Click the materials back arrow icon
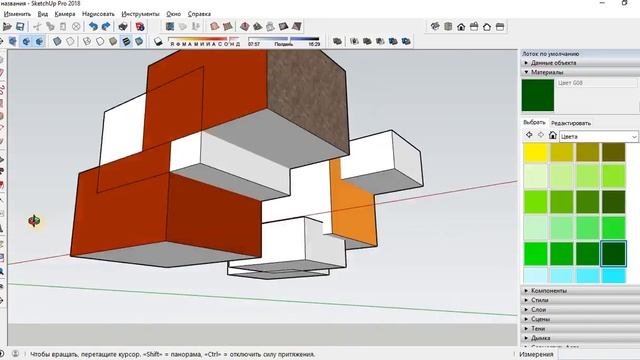Image resolution: width=640 pixels, height=360 pixels. pos(529,135)
